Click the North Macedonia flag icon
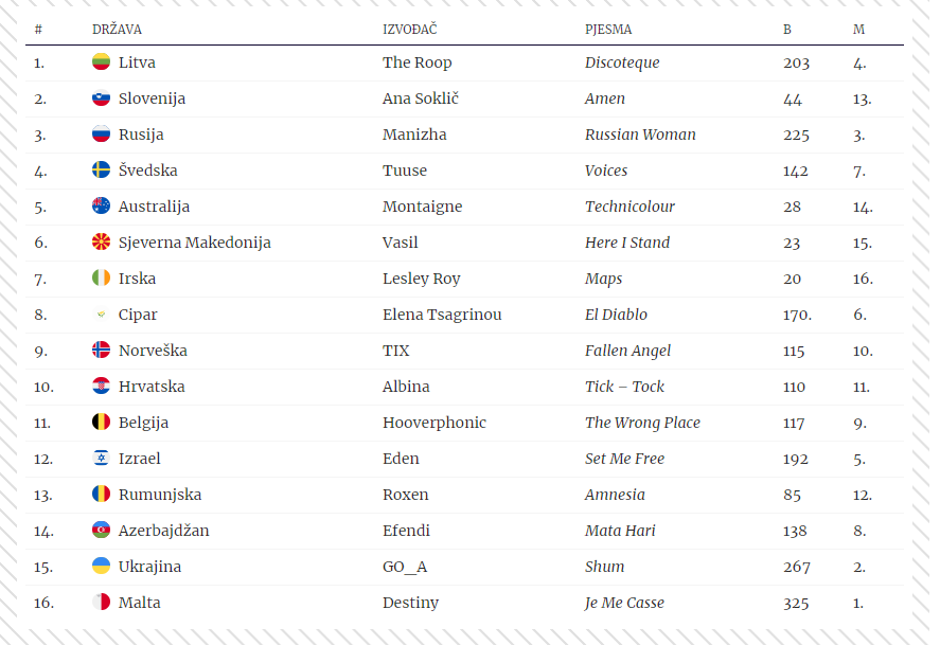This screenshot has height=645, width=940. pyautogui.click(x=101, y=242)
